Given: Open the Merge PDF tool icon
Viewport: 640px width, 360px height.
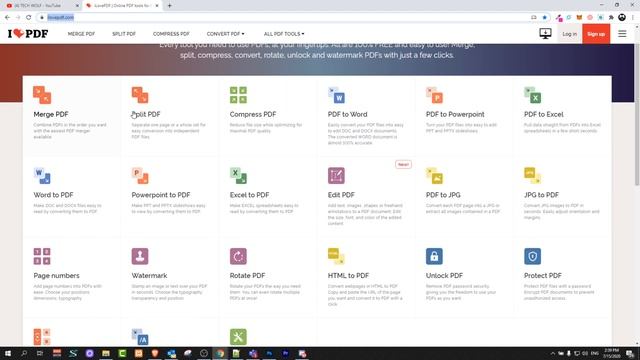Looking at the screenshot, I should click(42, 95).
